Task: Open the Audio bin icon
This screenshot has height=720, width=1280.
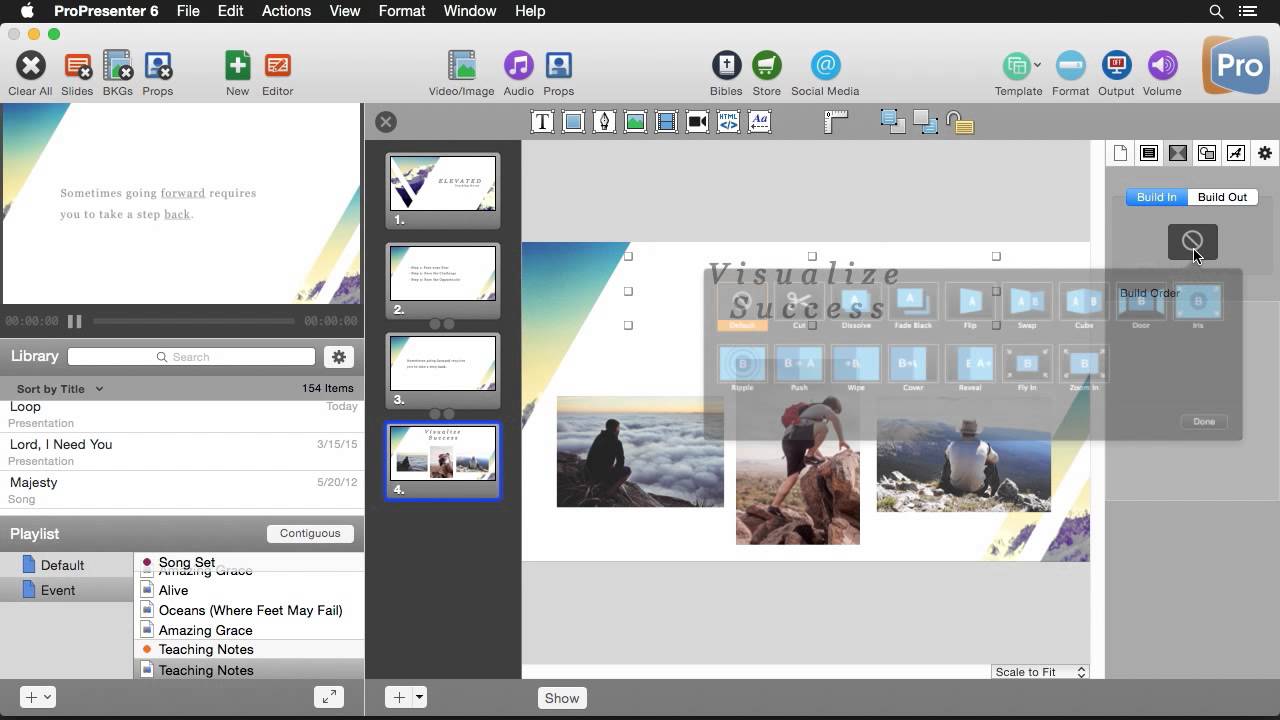Action: point(518,66)
